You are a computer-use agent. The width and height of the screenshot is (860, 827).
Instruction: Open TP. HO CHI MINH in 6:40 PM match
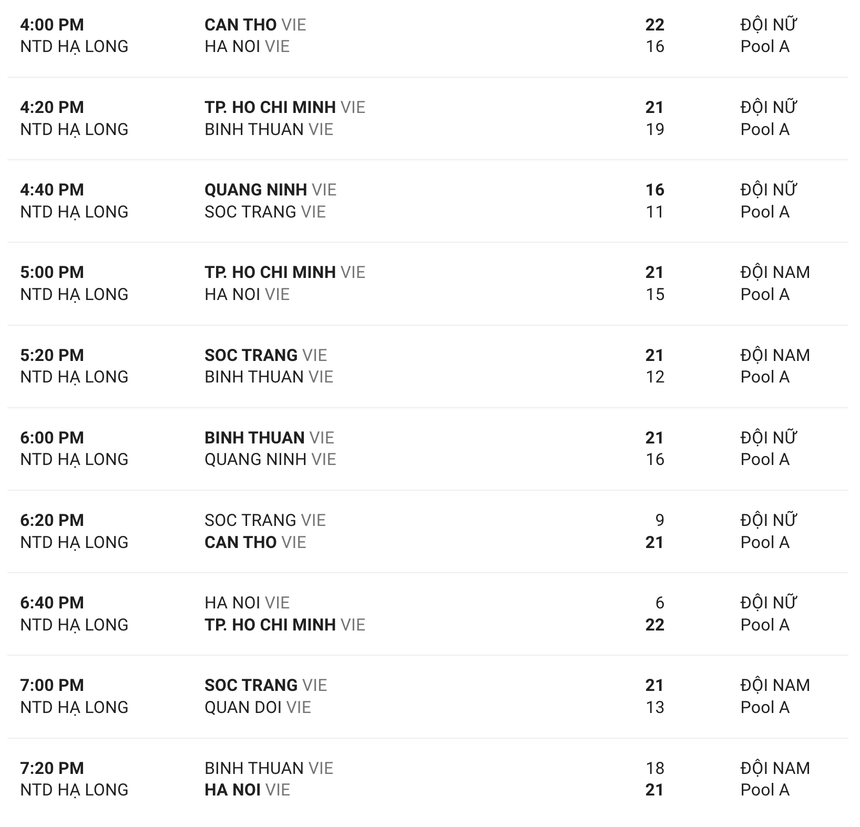[x=270, y=625]
